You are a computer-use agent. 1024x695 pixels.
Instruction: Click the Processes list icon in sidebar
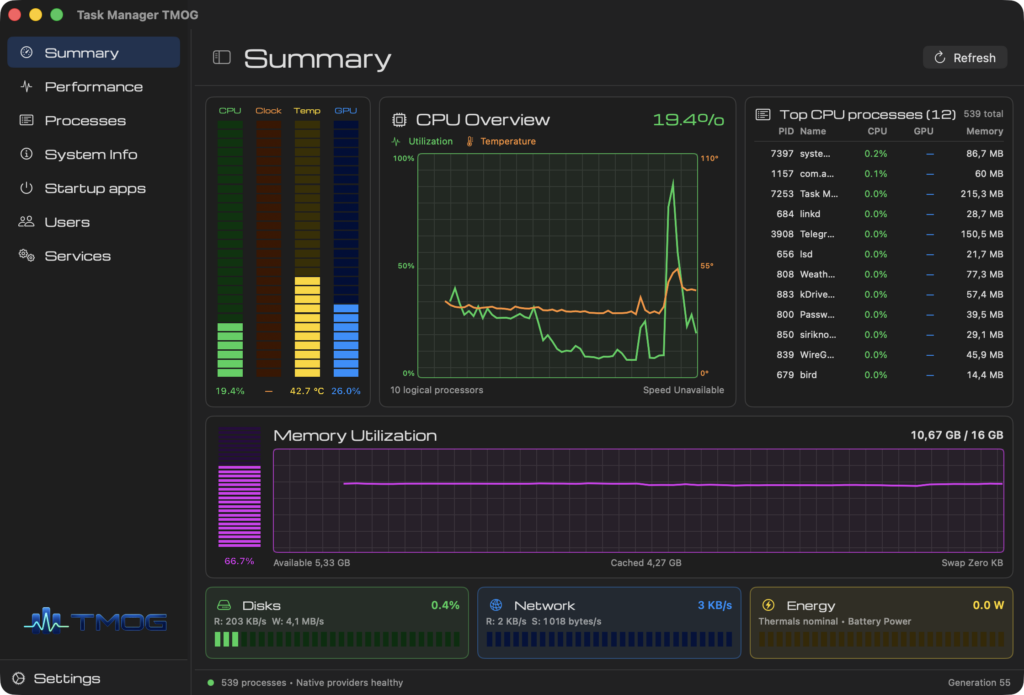pyautogui.click(x=26, y=120)
